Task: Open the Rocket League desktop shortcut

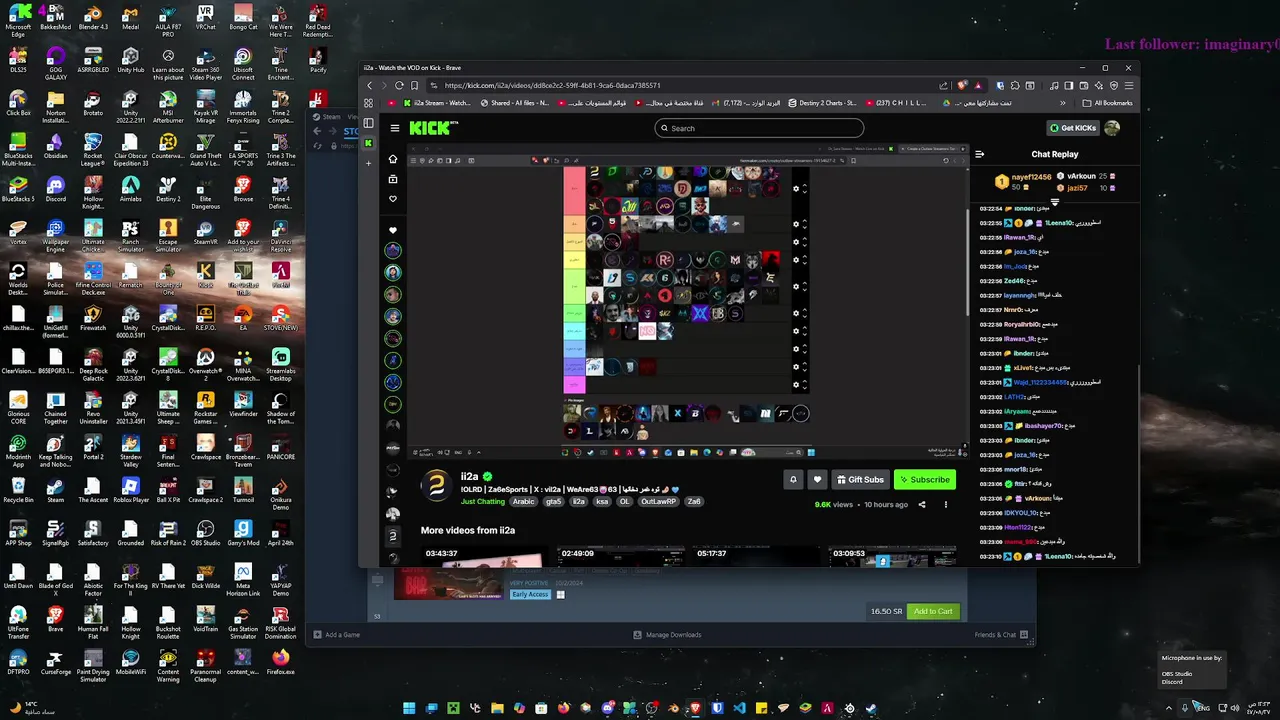Action: tap(93, 150)
